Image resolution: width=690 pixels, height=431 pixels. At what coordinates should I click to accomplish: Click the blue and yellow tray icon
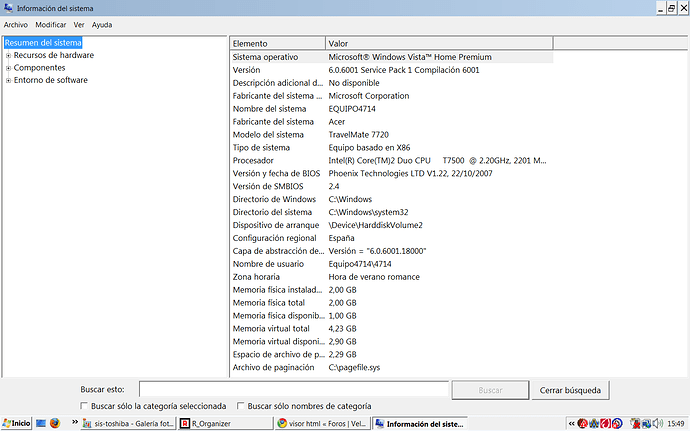point(594,424)
